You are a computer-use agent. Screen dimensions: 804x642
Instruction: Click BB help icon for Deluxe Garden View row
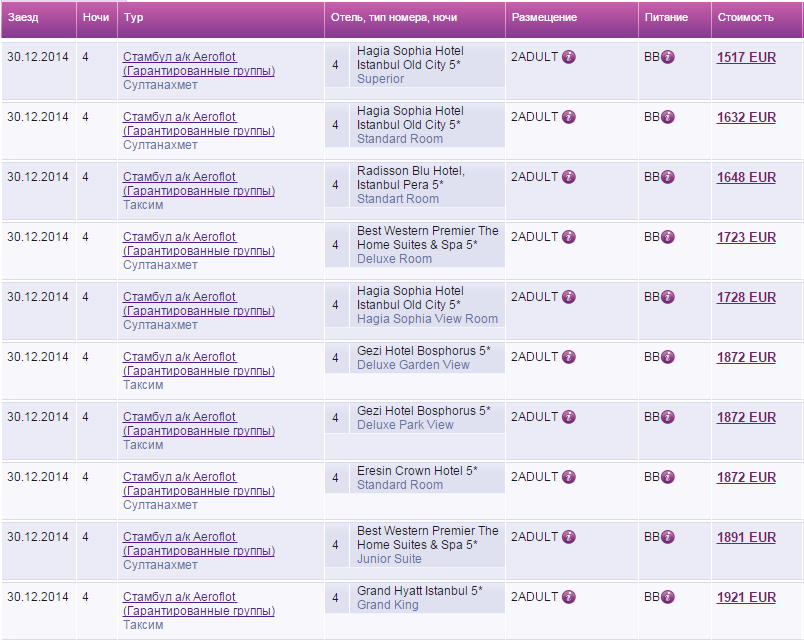pyautogui.click(x=668, y=357)
